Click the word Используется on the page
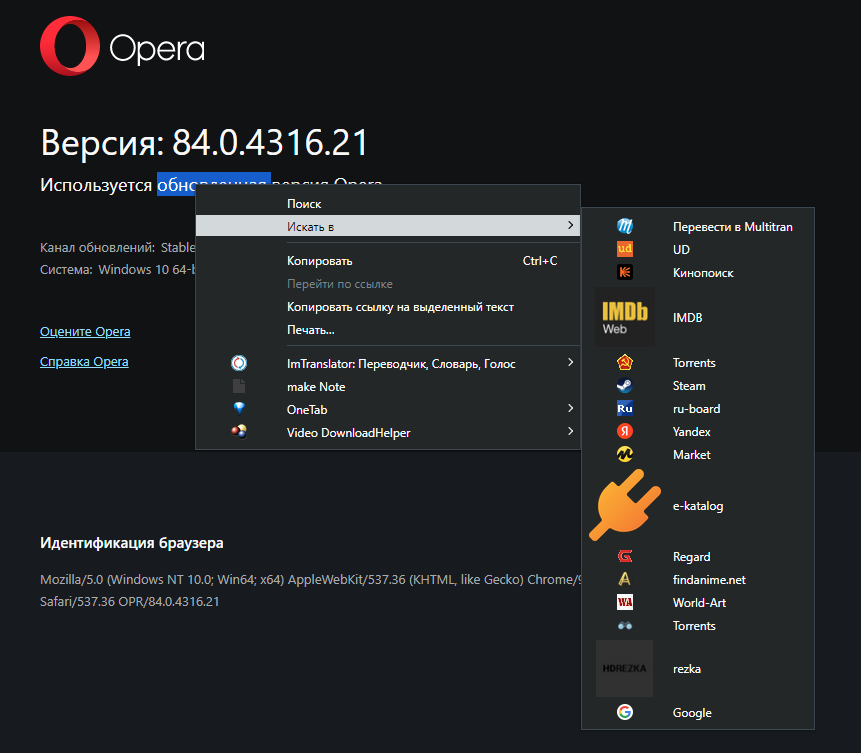 click(x=96, y=185)
